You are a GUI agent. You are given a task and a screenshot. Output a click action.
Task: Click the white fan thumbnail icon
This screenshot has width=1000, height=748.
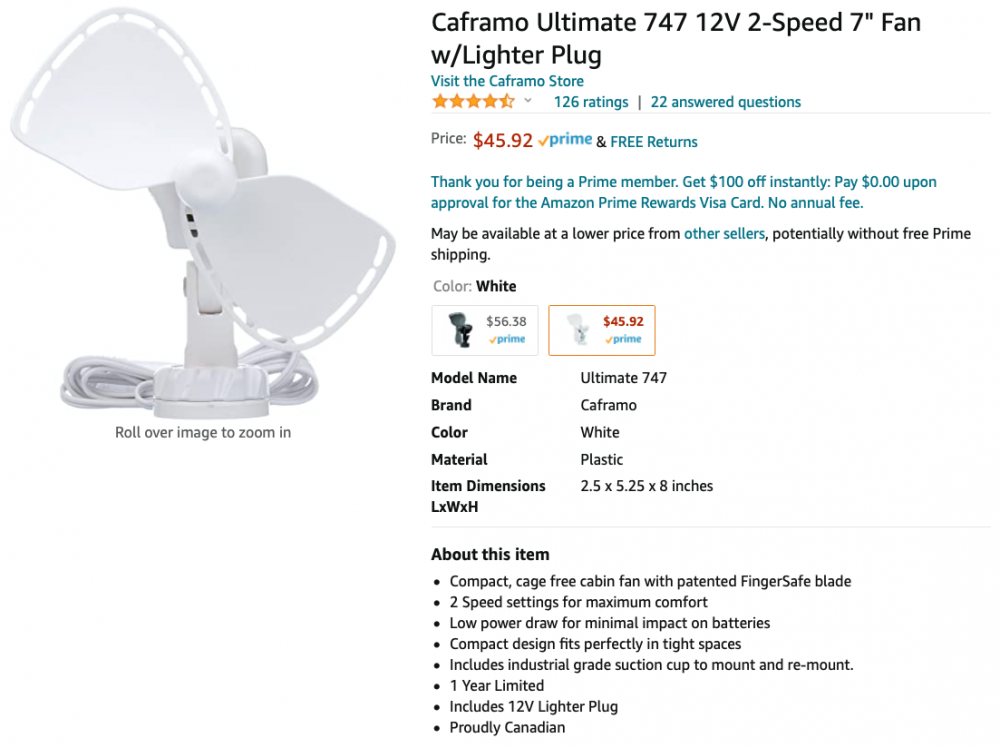[579, 331]
